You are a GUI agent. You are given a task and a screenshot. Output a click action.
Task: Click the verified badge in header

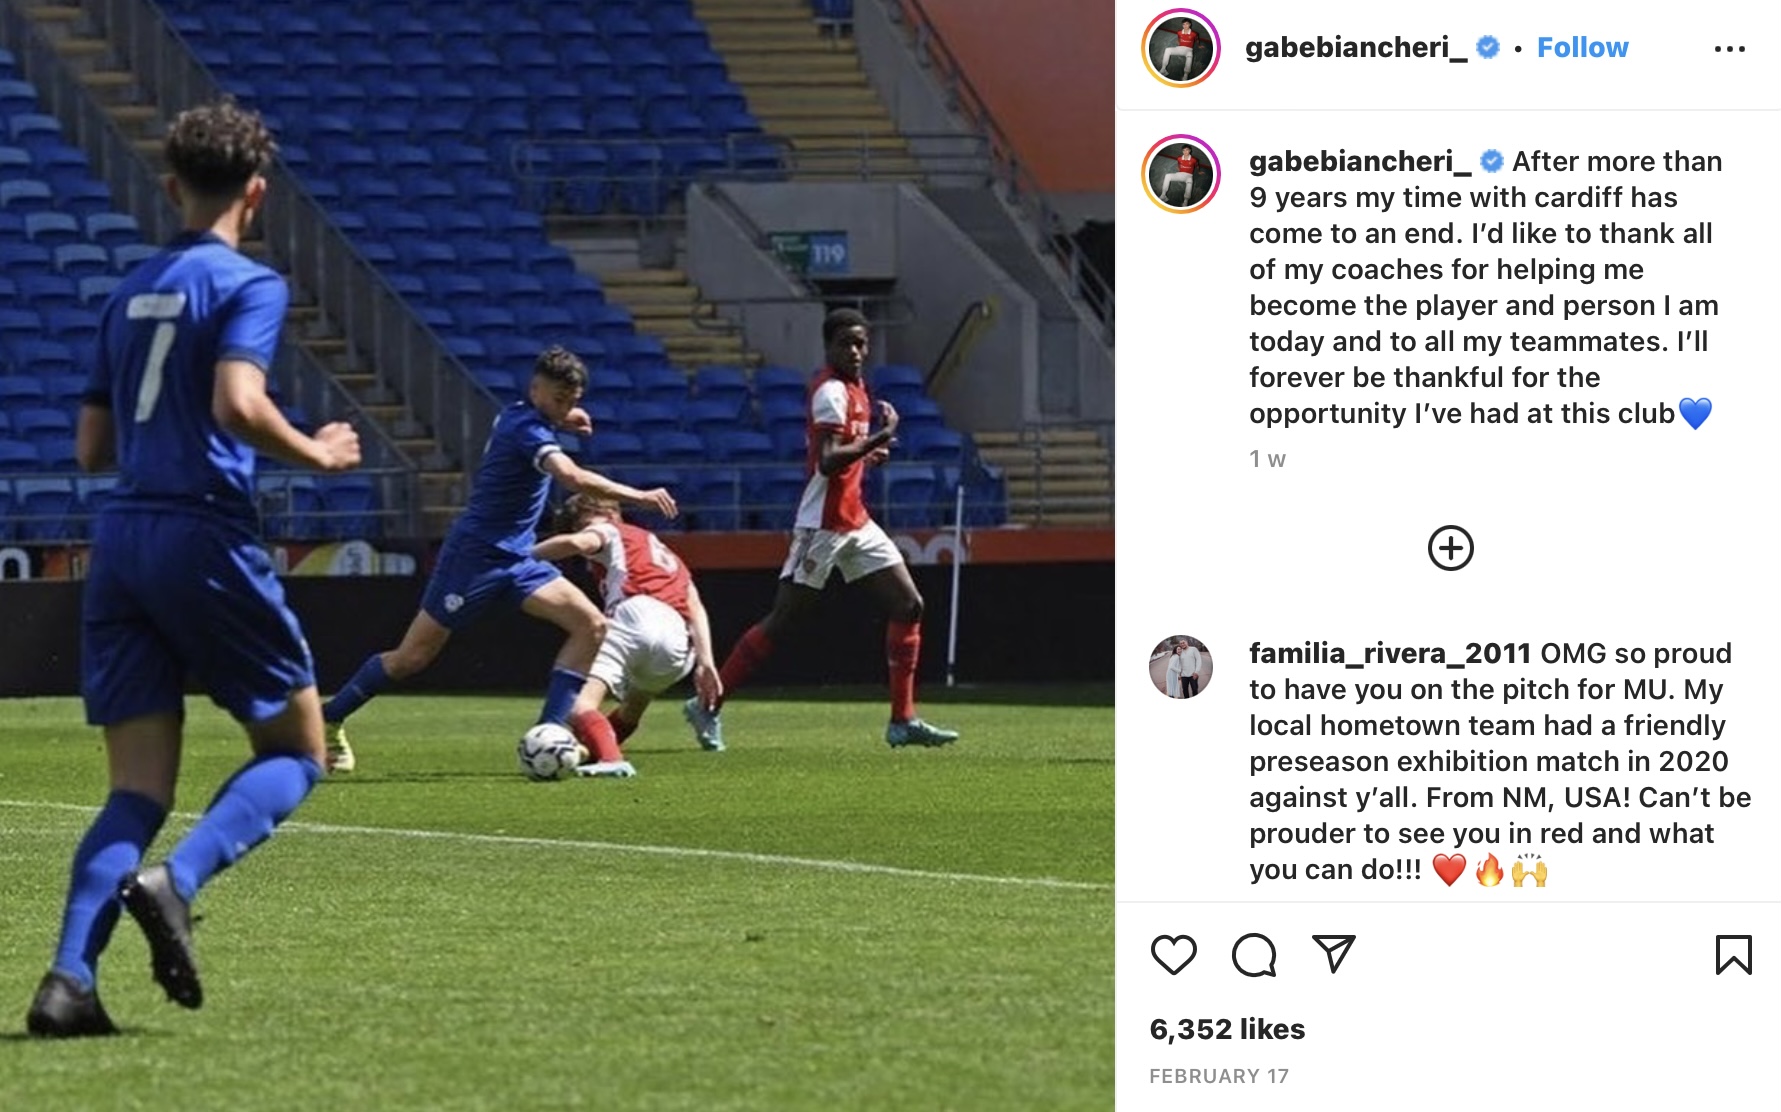(x=1488, y=47)
